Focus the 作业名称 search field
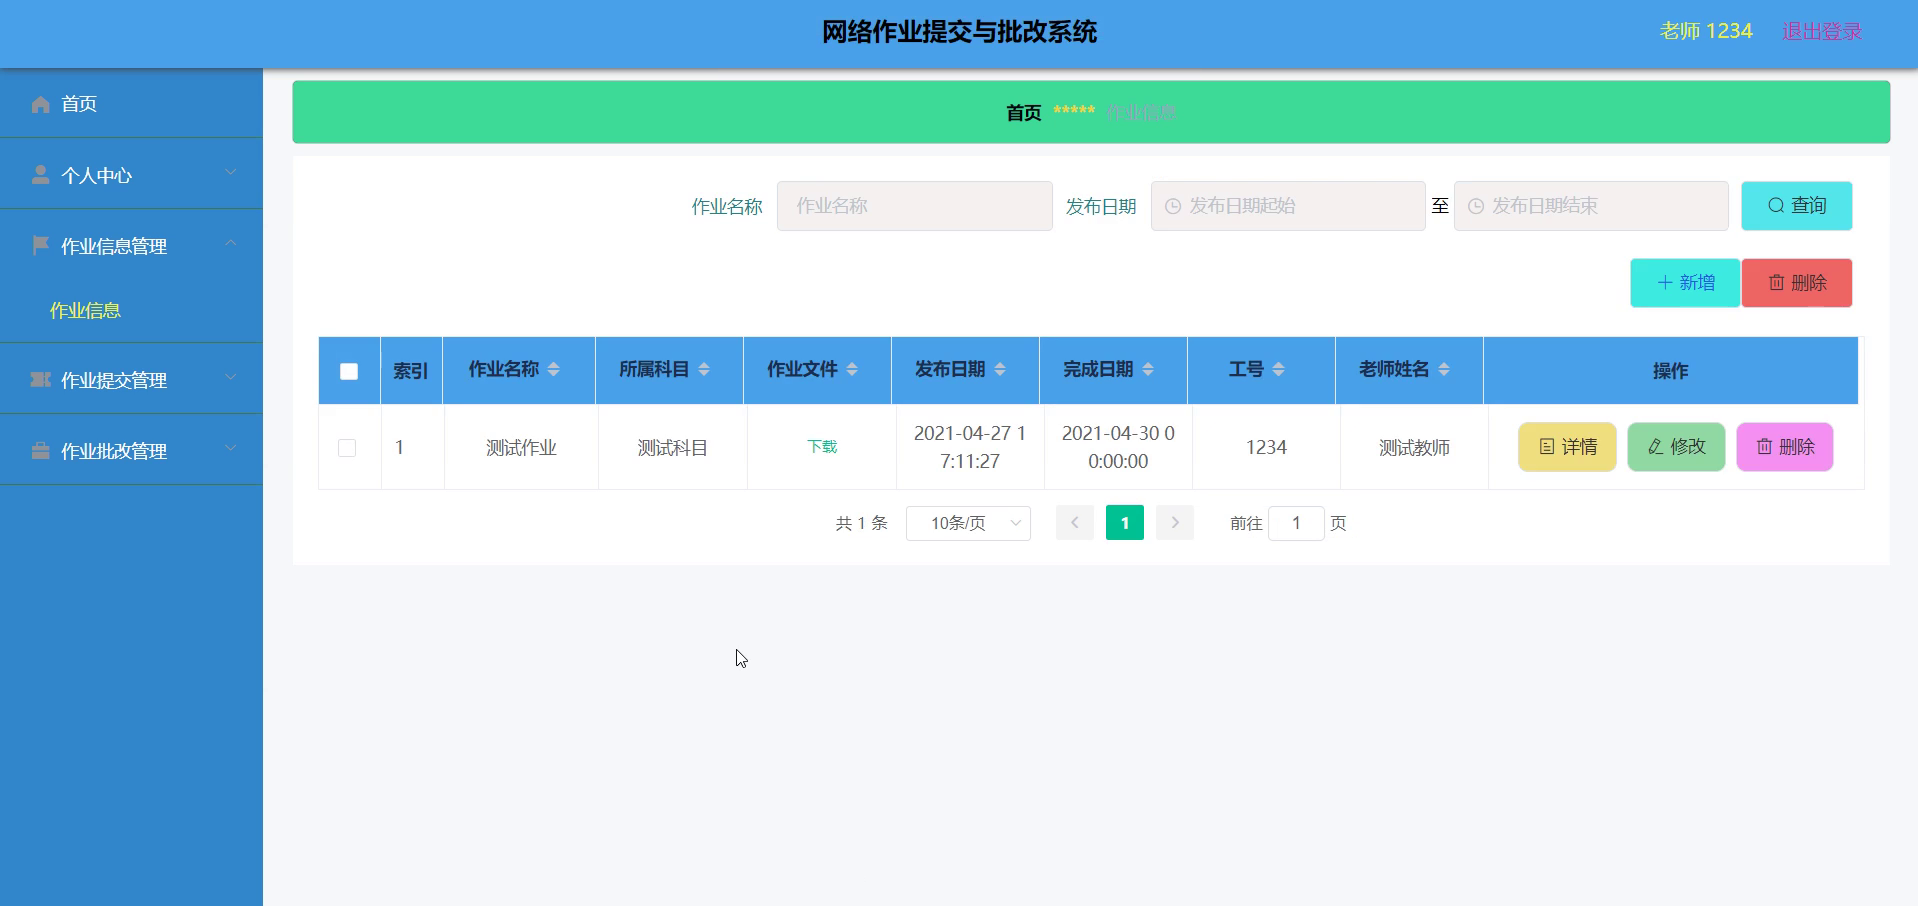Image resolution: width=1918 pixels, height=906 pixels. point(915,206)
